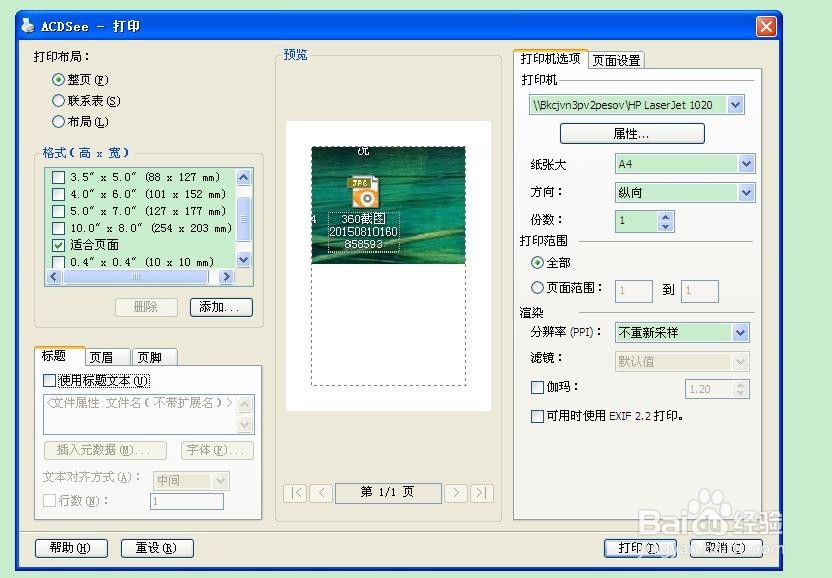Check the 10.0" x 8.0" format option
Image resolution: width=832 pixels, height=578 pixels.
tap(58, 228)
